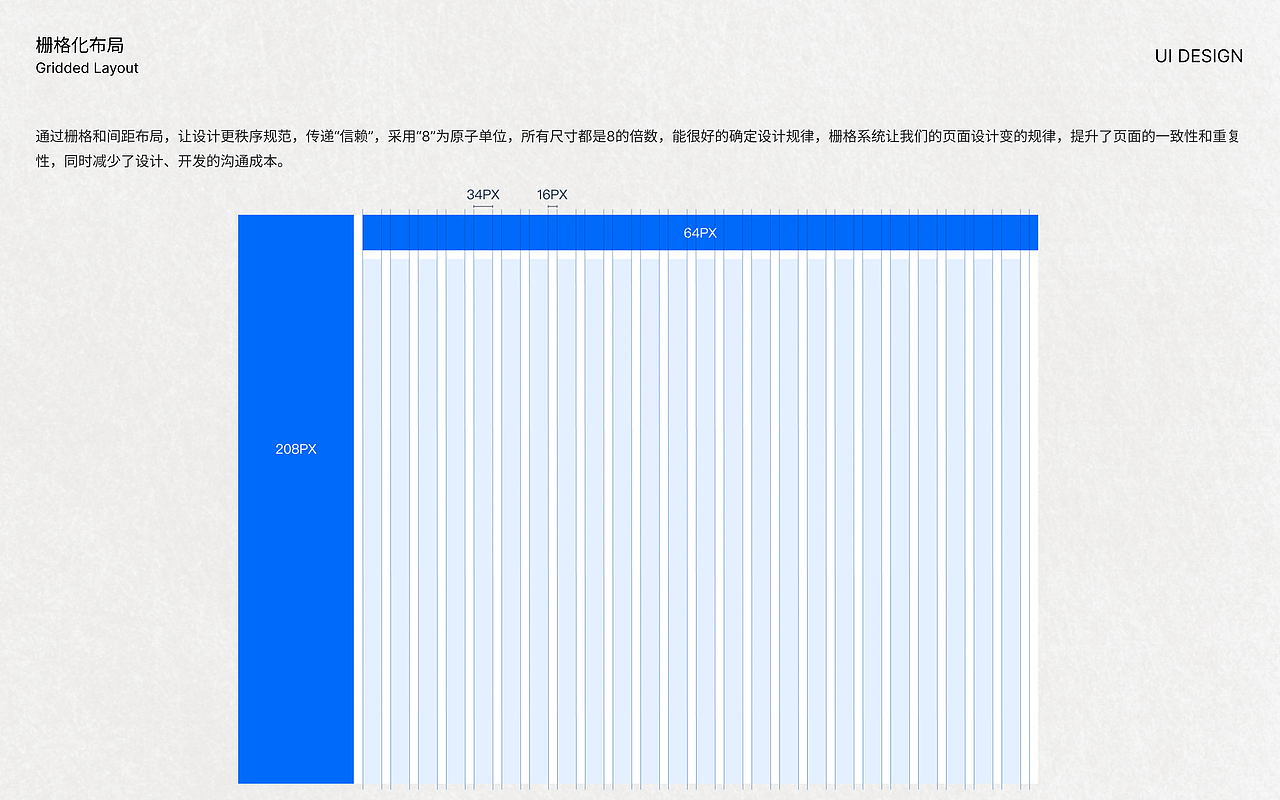Click the bottom edge of the grid area
Screen dimensions: 1280x800
(x=700, y=783)
